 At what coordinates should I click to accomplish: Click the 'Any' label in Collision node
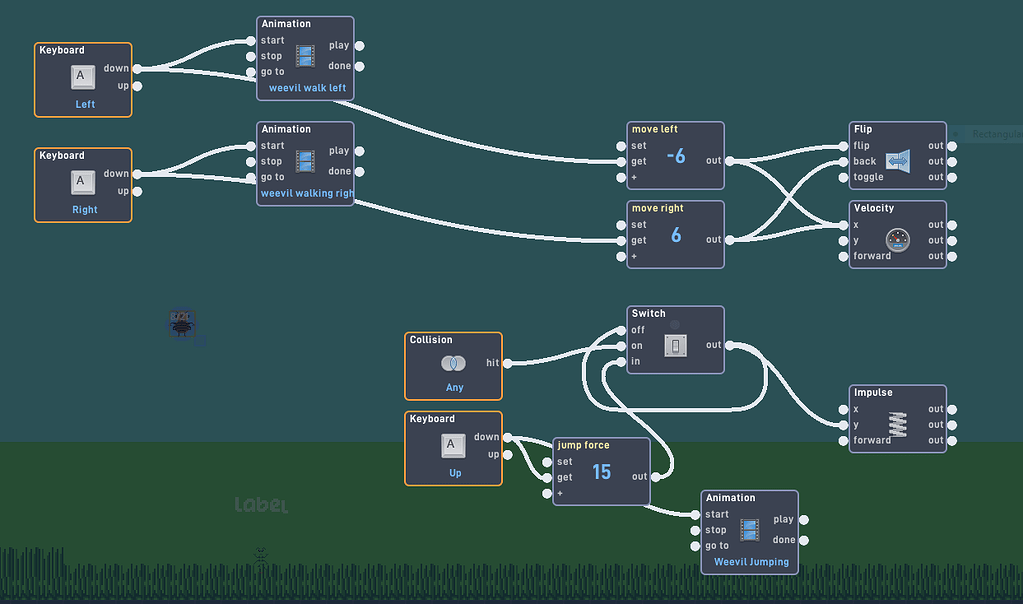coord(455,388)
